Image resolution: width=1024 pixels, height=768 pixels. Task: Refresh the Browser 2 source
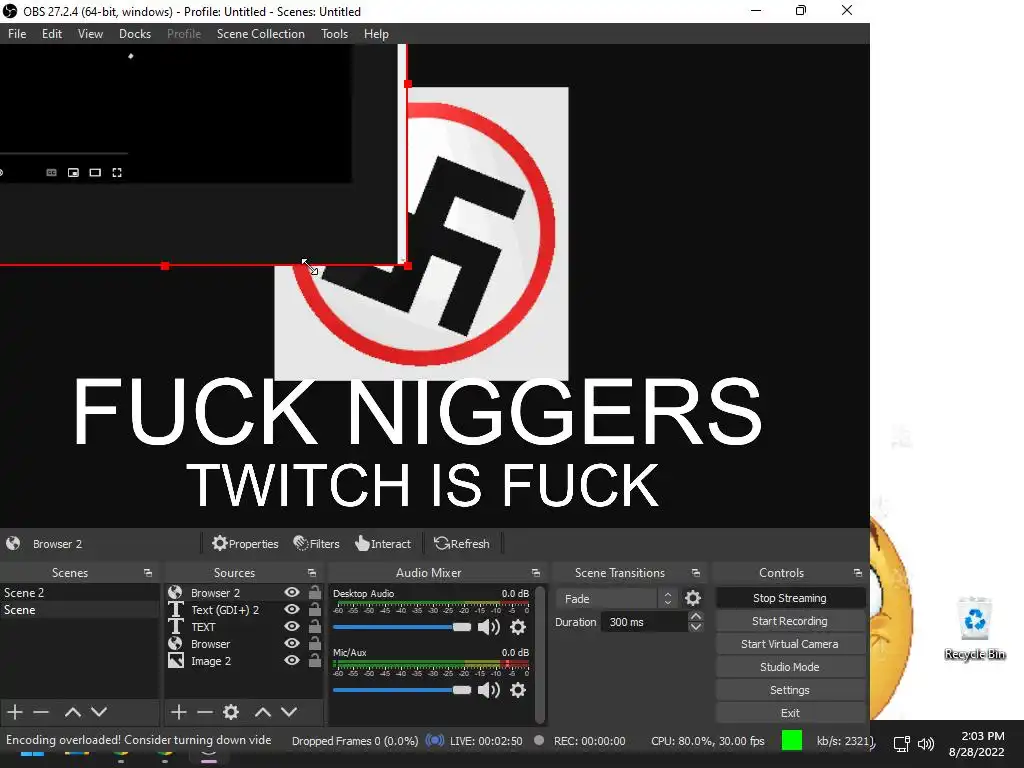tap(462, 543)
